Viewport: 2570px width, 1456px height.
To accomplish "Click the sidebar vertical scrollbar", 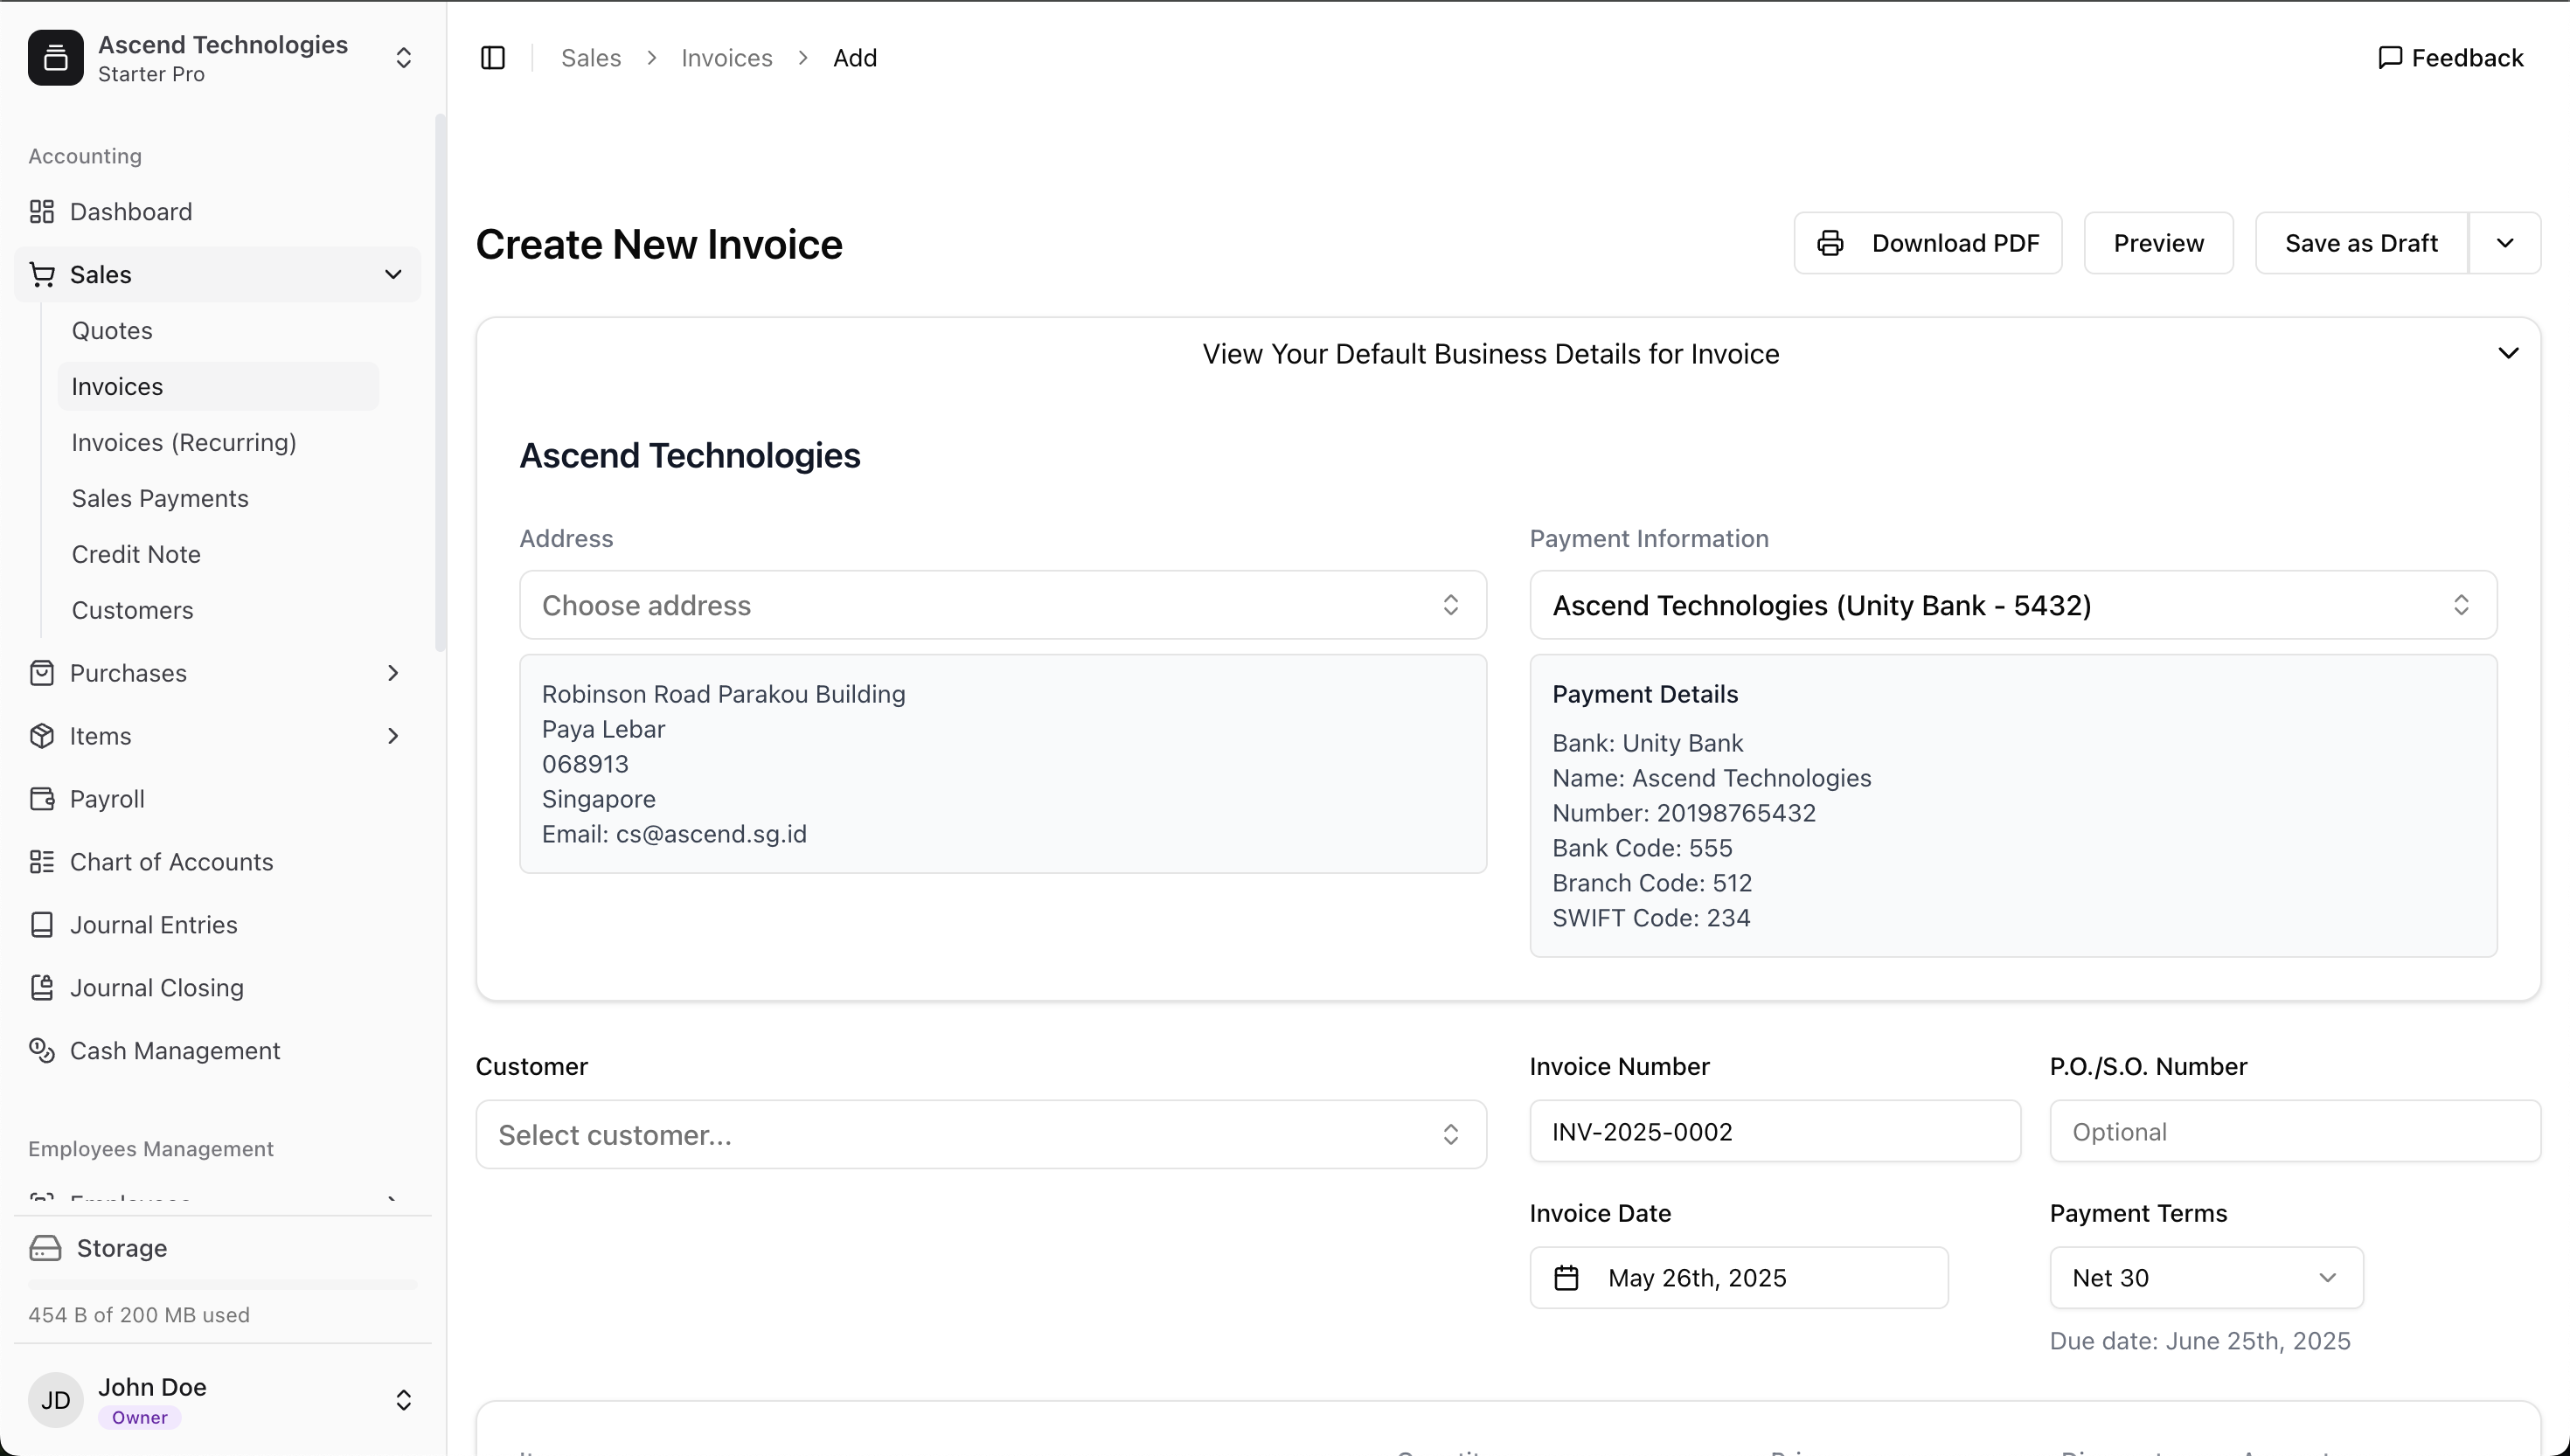I will (440, 382).
